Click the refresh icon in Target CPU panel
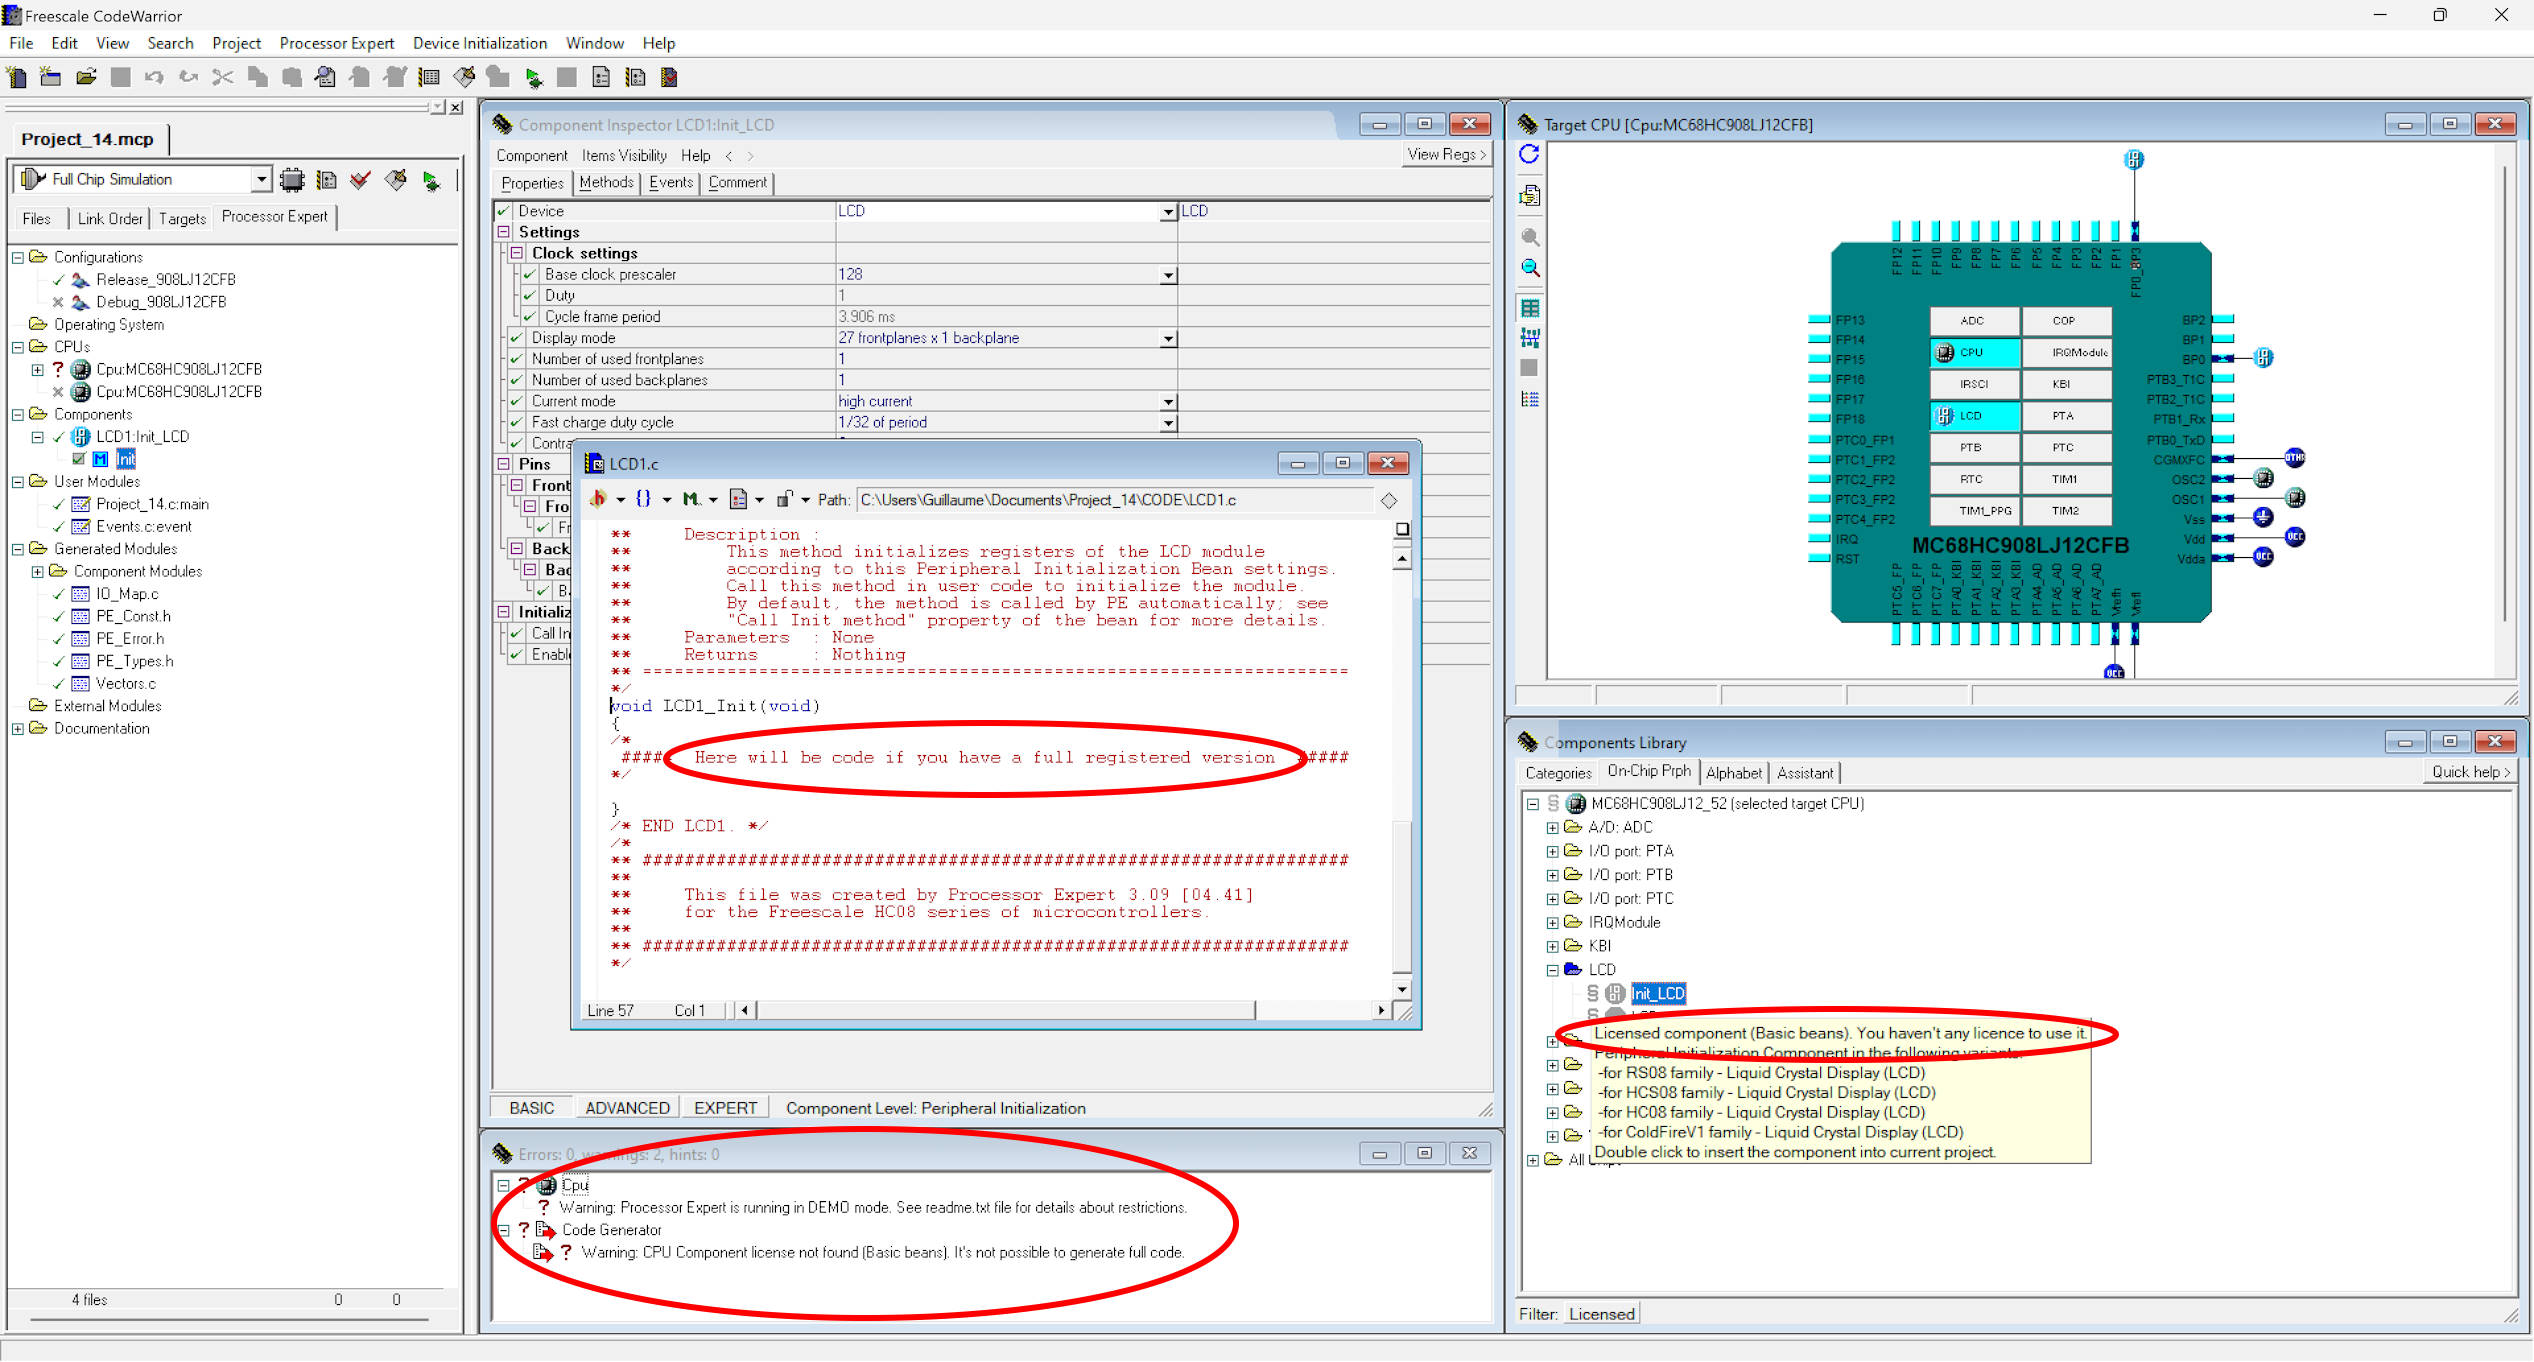Screen dimensions: 2534x1362 pos(1529,154)
